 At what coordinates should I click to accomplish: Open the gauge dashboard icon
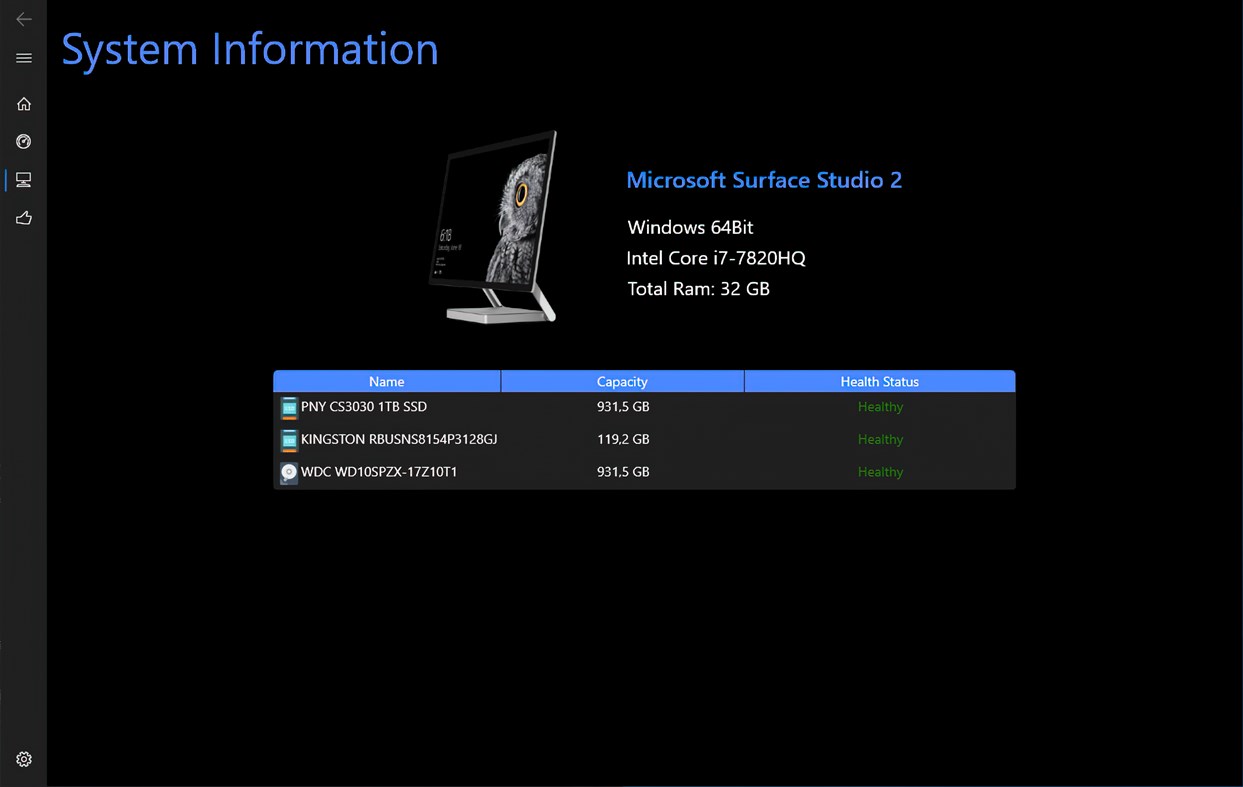click(x=24, y=142)
